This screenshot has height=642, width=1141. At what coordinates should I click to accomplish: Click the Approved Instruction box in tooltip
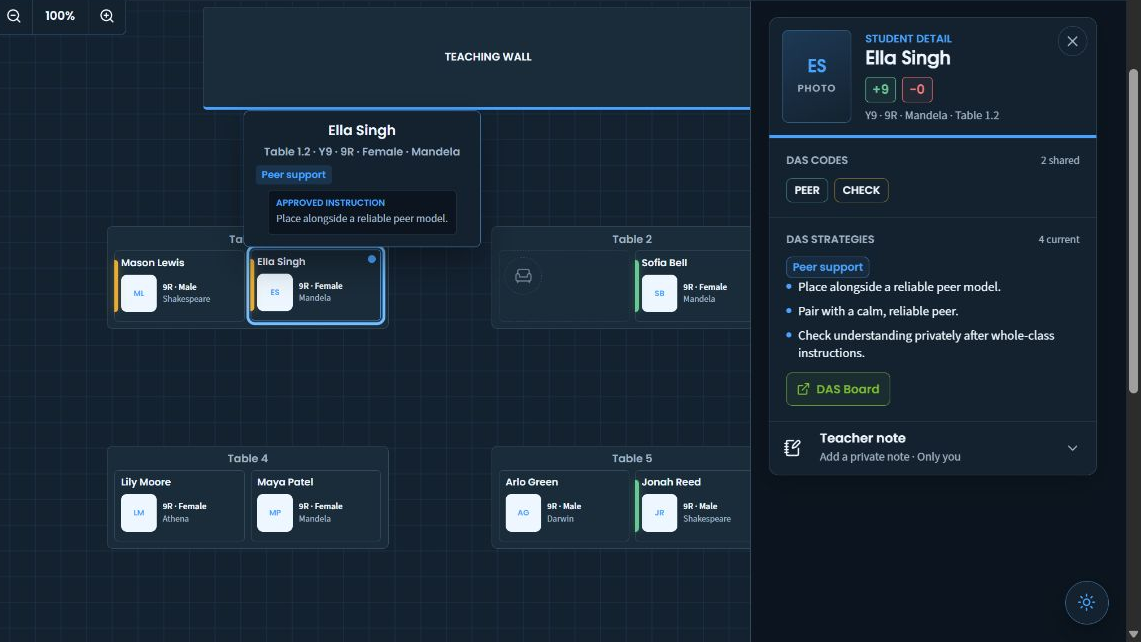point(362,212)
